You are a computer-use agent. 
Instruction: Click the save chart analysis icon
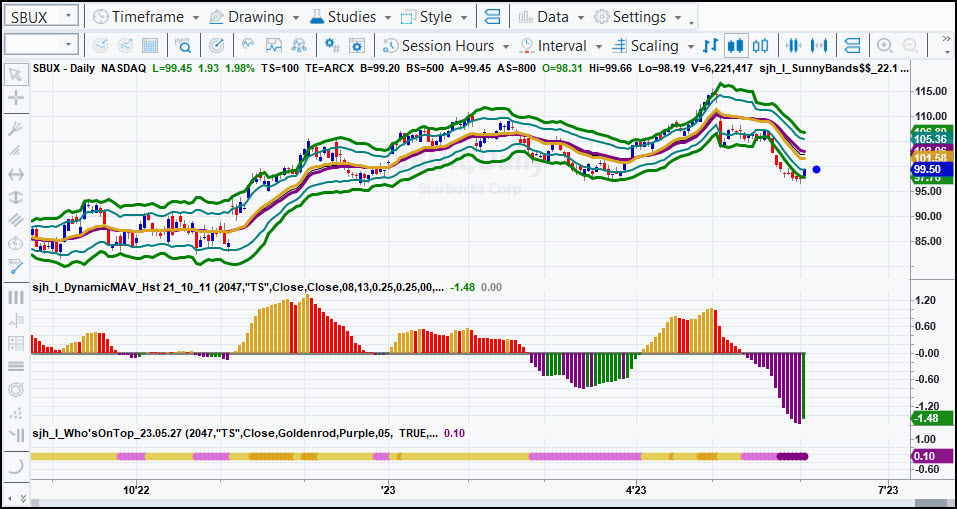click(x=275, y=46)
